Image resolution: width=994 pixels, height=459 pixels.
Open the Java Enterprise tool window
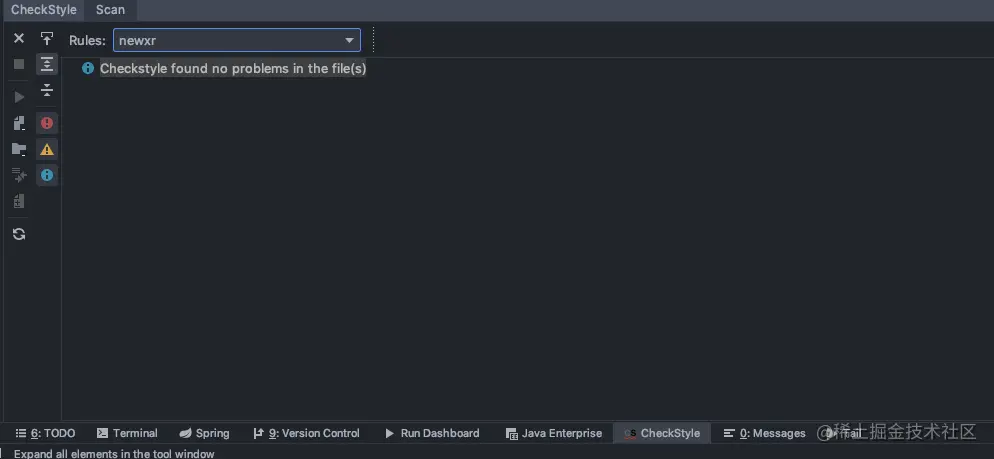[554, 434]
